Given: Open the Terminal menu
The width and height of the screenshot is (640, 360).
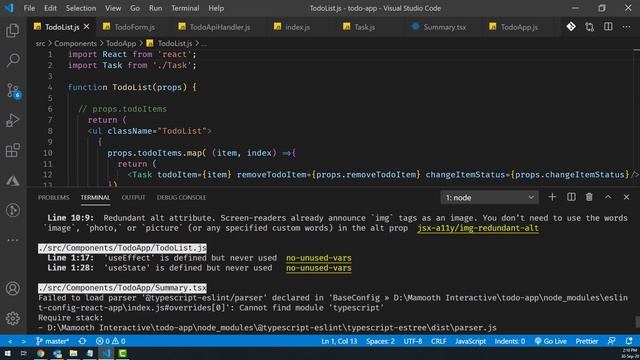Looking at the screenshot, I should click(x=185, y=8).
